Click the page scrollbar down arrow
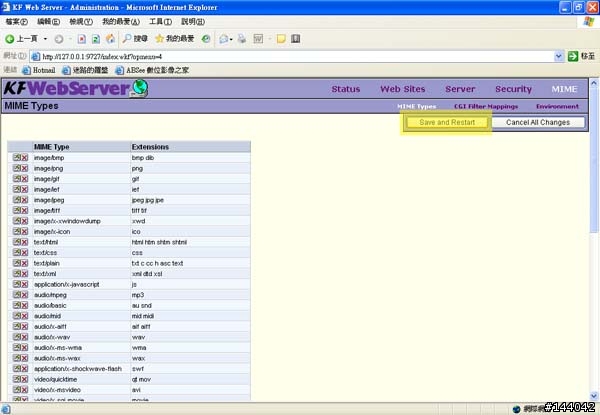 [594, 396]
